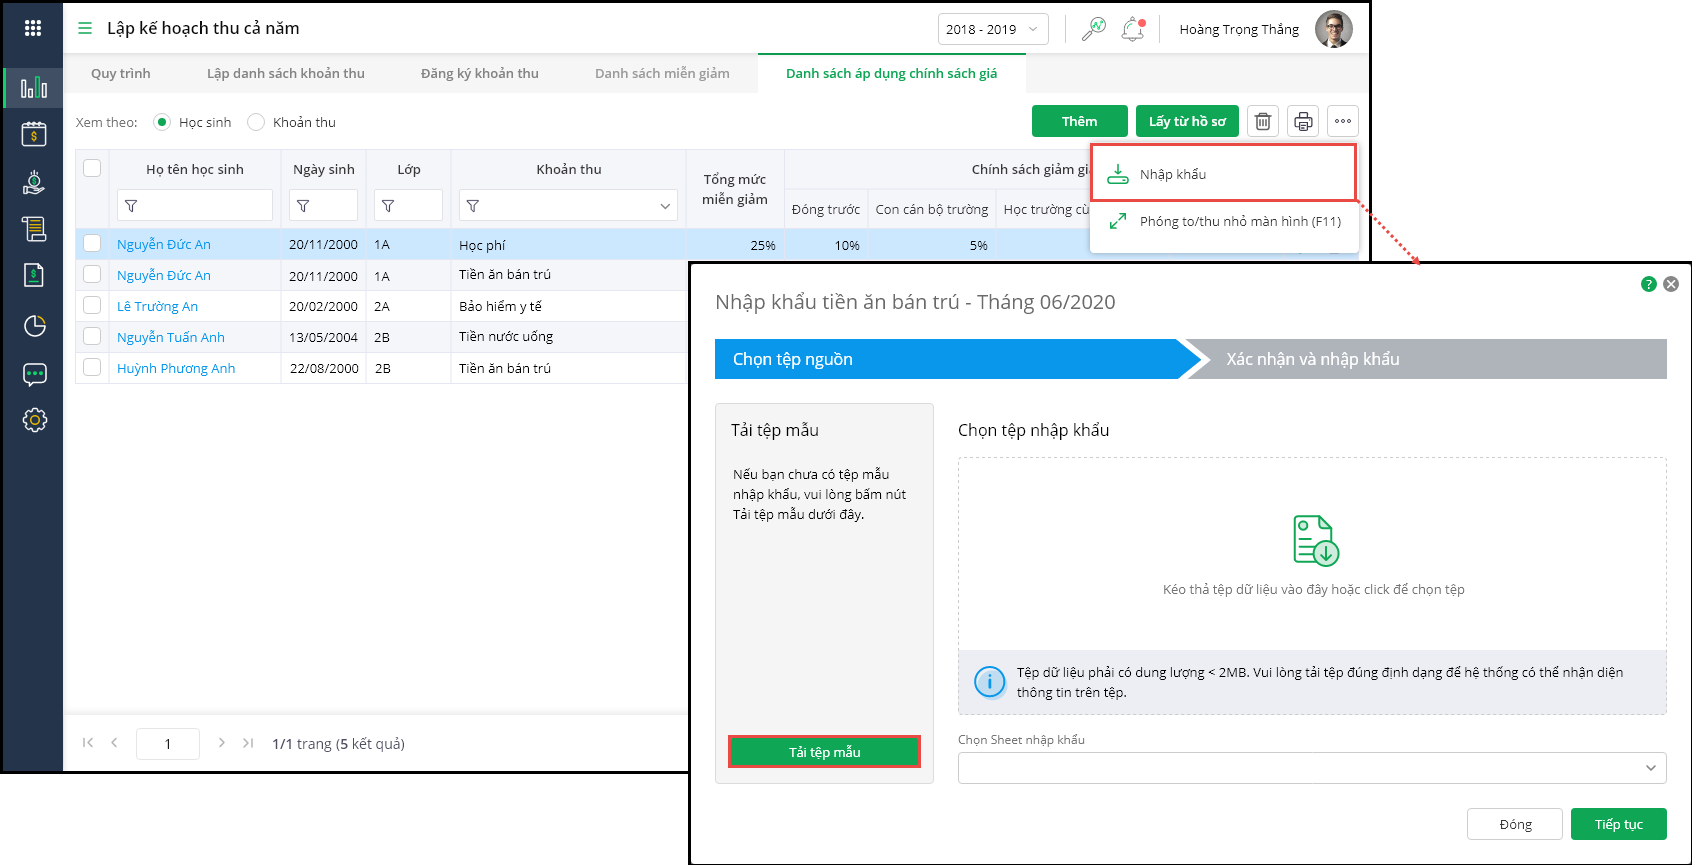Switch to the Đăng ký khoản thu tab
The height and width of the screenshot is (865, 1692).
point(480,73)
